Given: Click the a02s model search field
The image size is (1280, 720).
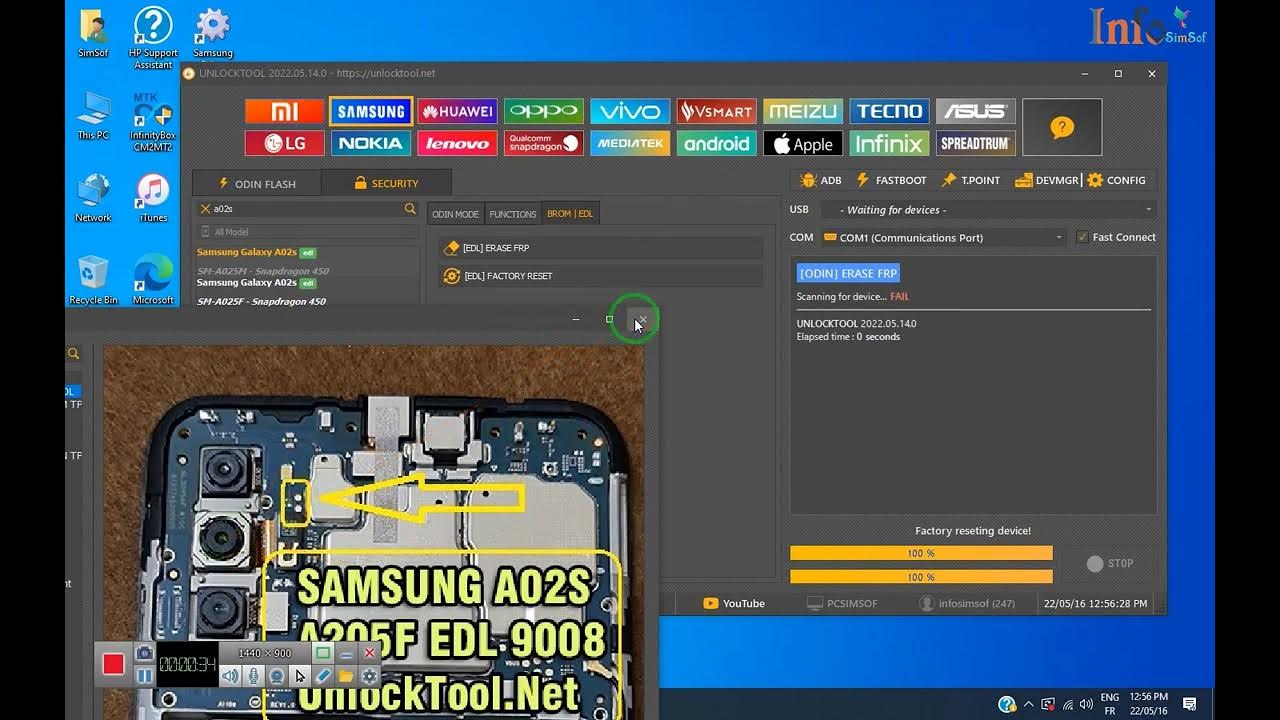Looking at the screenshot, I should click(x=306, y=209).
